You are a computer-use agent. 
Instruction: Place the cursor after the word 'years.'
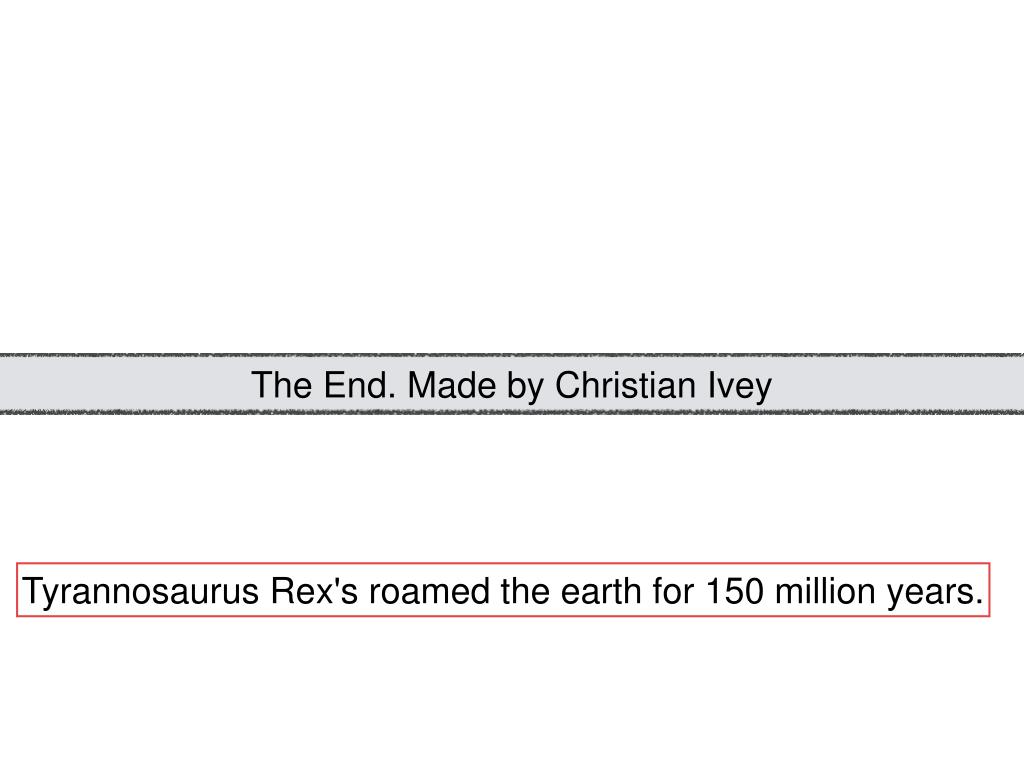tap(984, 591)
